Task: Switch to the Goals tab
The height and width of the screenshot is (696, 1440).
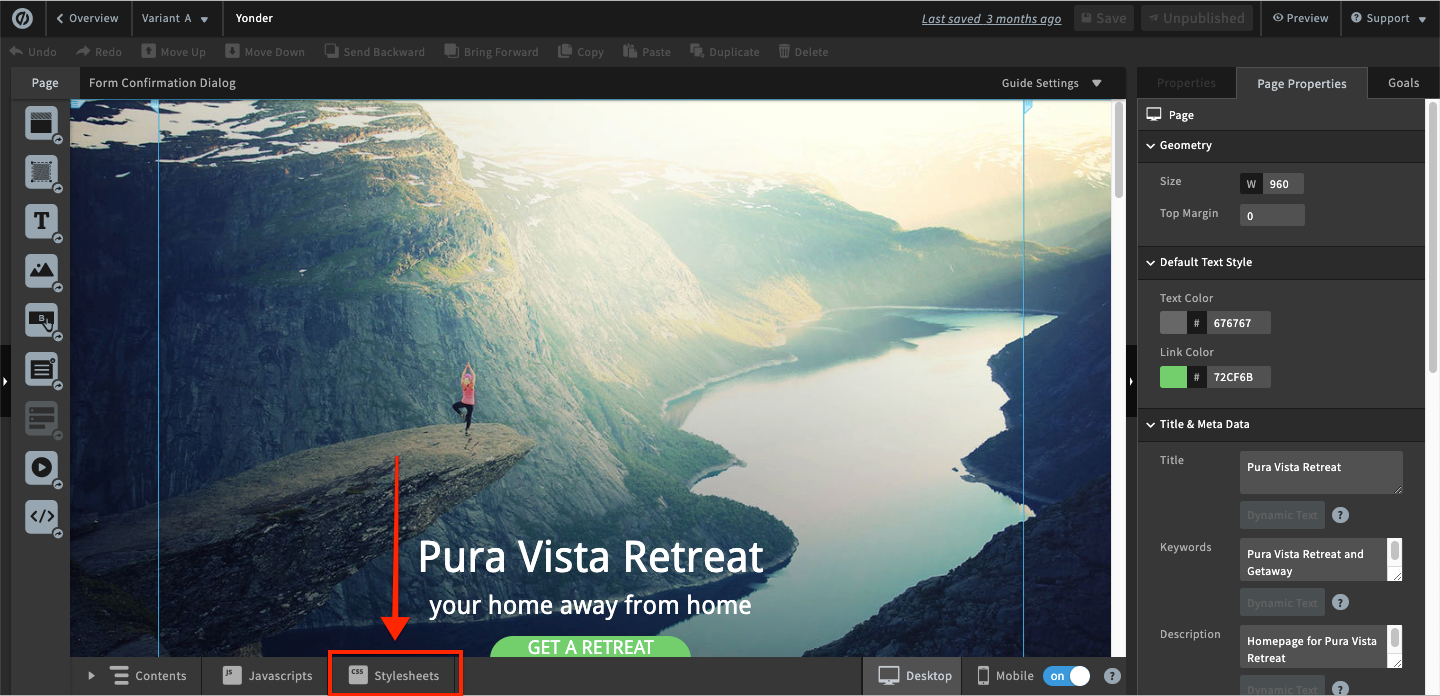Action: [1403, 84]
